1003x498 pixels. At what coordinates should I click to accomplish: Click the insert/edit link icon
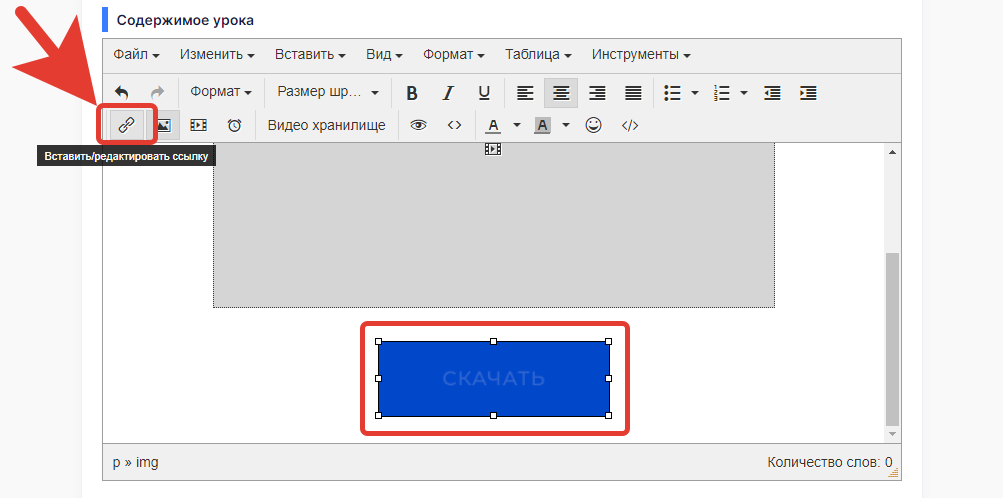[127, 125]
